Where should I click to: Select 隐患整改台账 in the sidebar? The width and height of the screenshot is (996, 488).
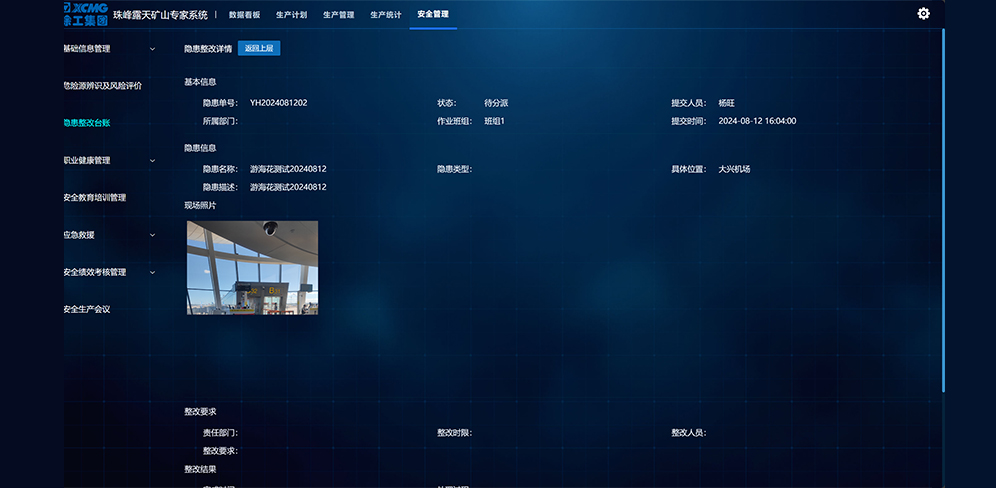point(87,123)
